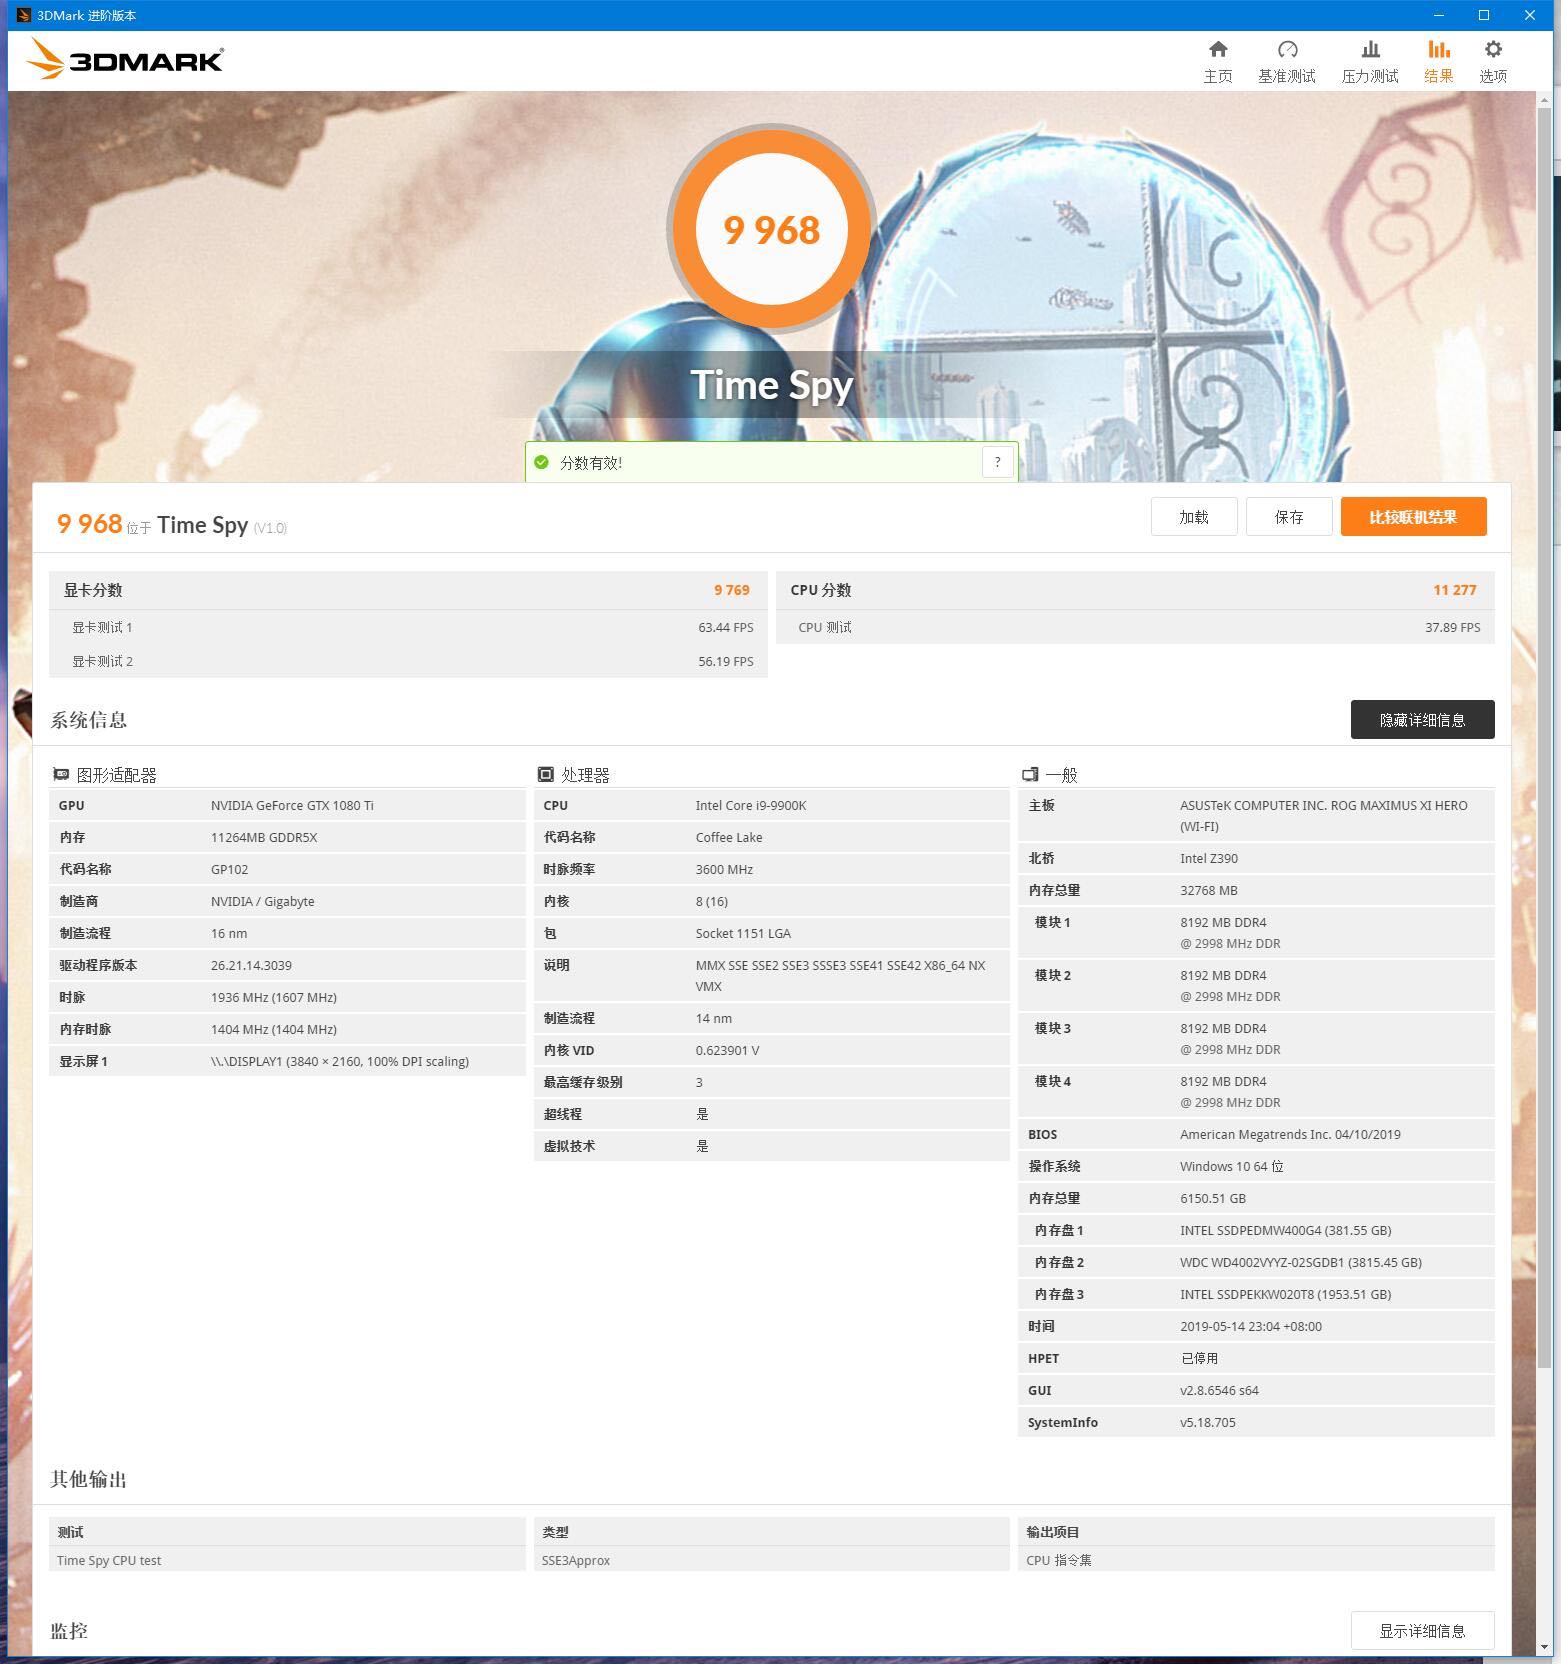1561x1664 pixels.
Task: Open the 选项 options tab
Action: (x=1492, y=61)
